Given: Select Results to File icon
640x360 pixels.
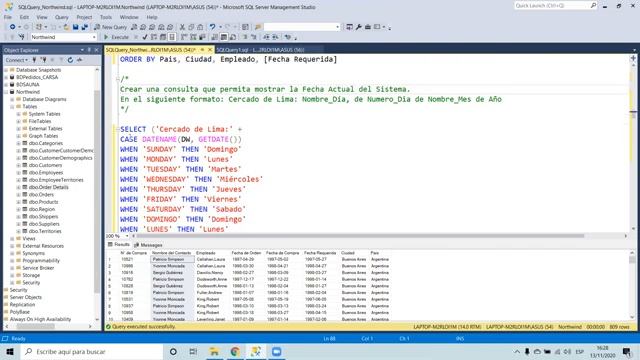Looking at the screenshot, I should pos(233,37).
